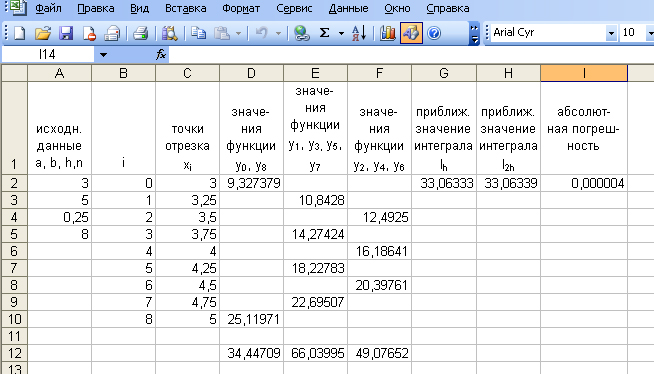Click header cell 'абсолют-ная погреш-ность'

[584, 128]
